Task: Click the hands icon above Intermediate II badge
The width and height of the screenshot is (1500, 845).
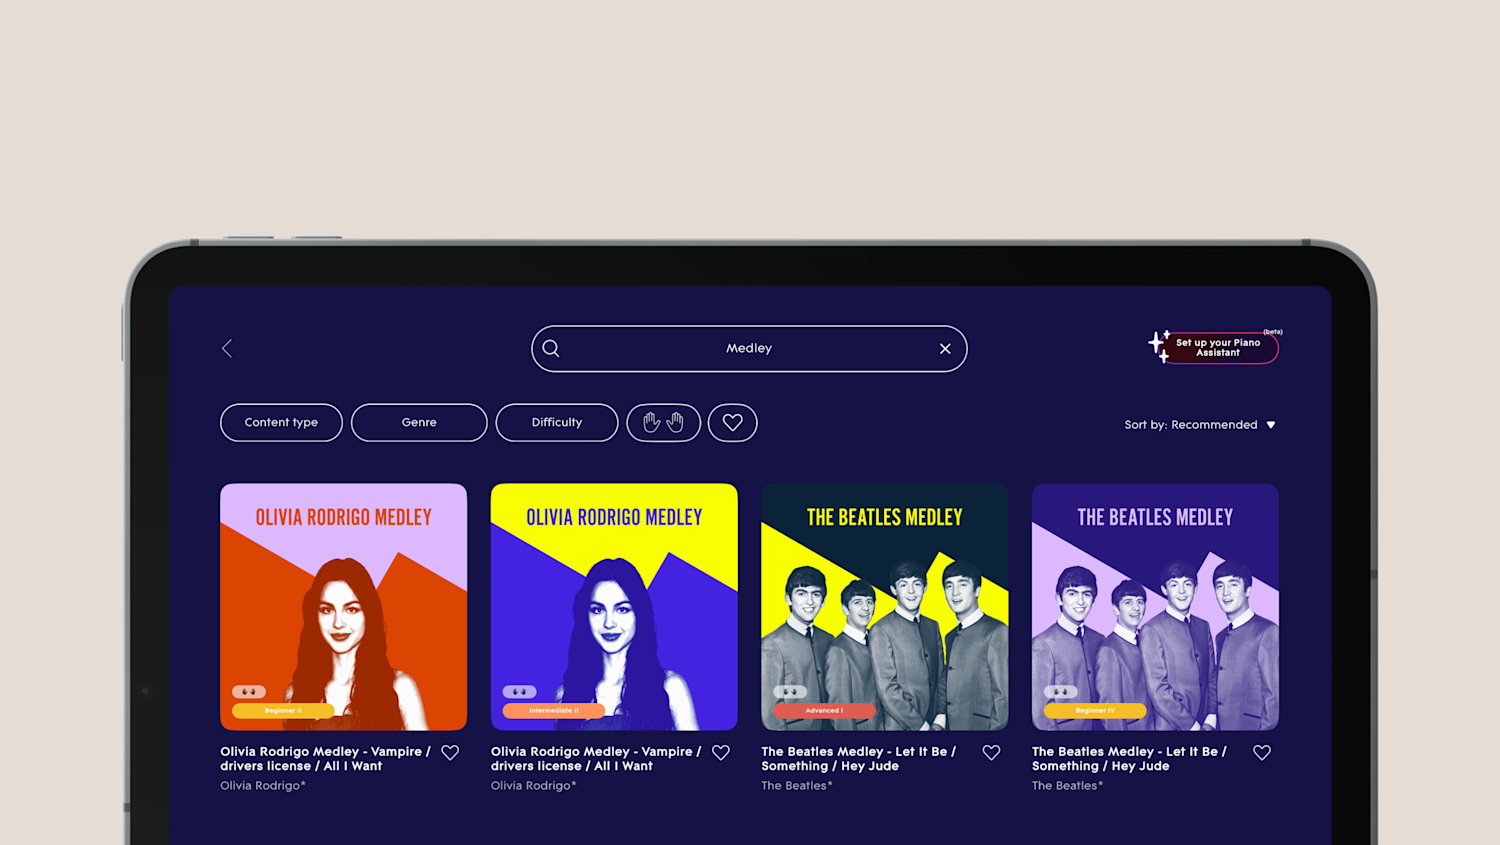Action: click(519, 691)
